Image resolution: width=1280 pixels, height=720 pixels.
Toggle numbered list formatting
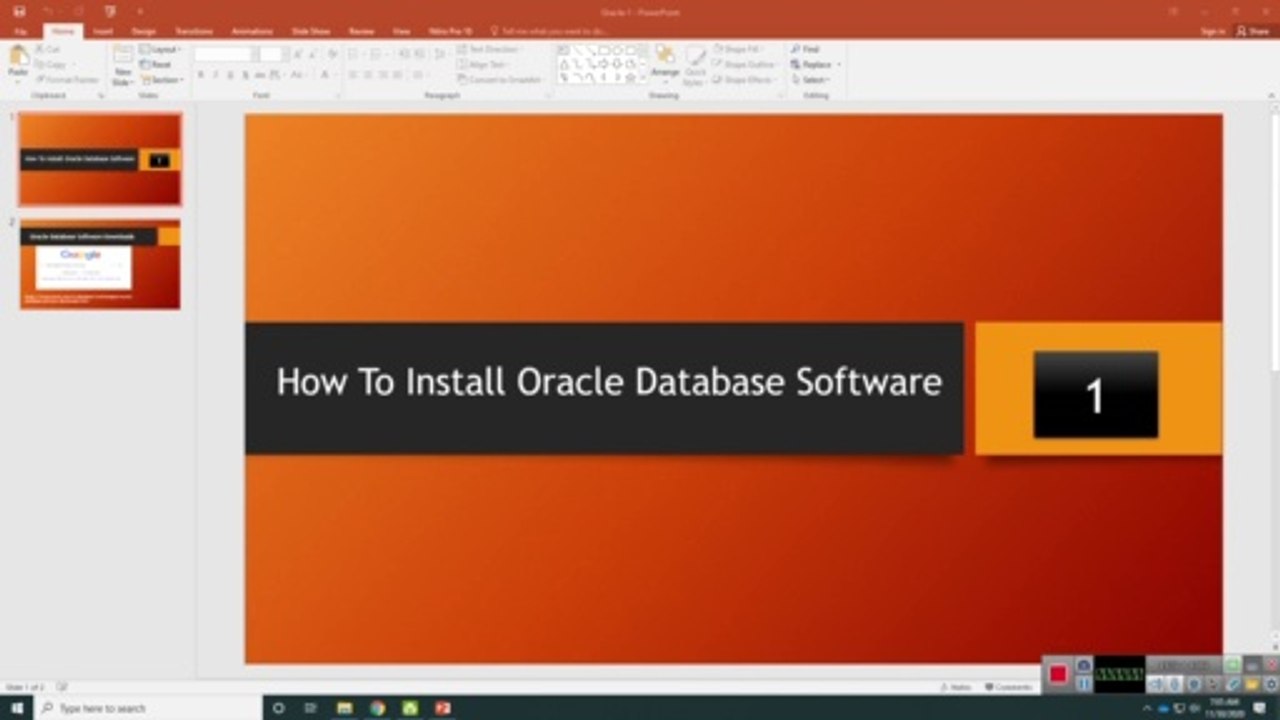(375, 54)
